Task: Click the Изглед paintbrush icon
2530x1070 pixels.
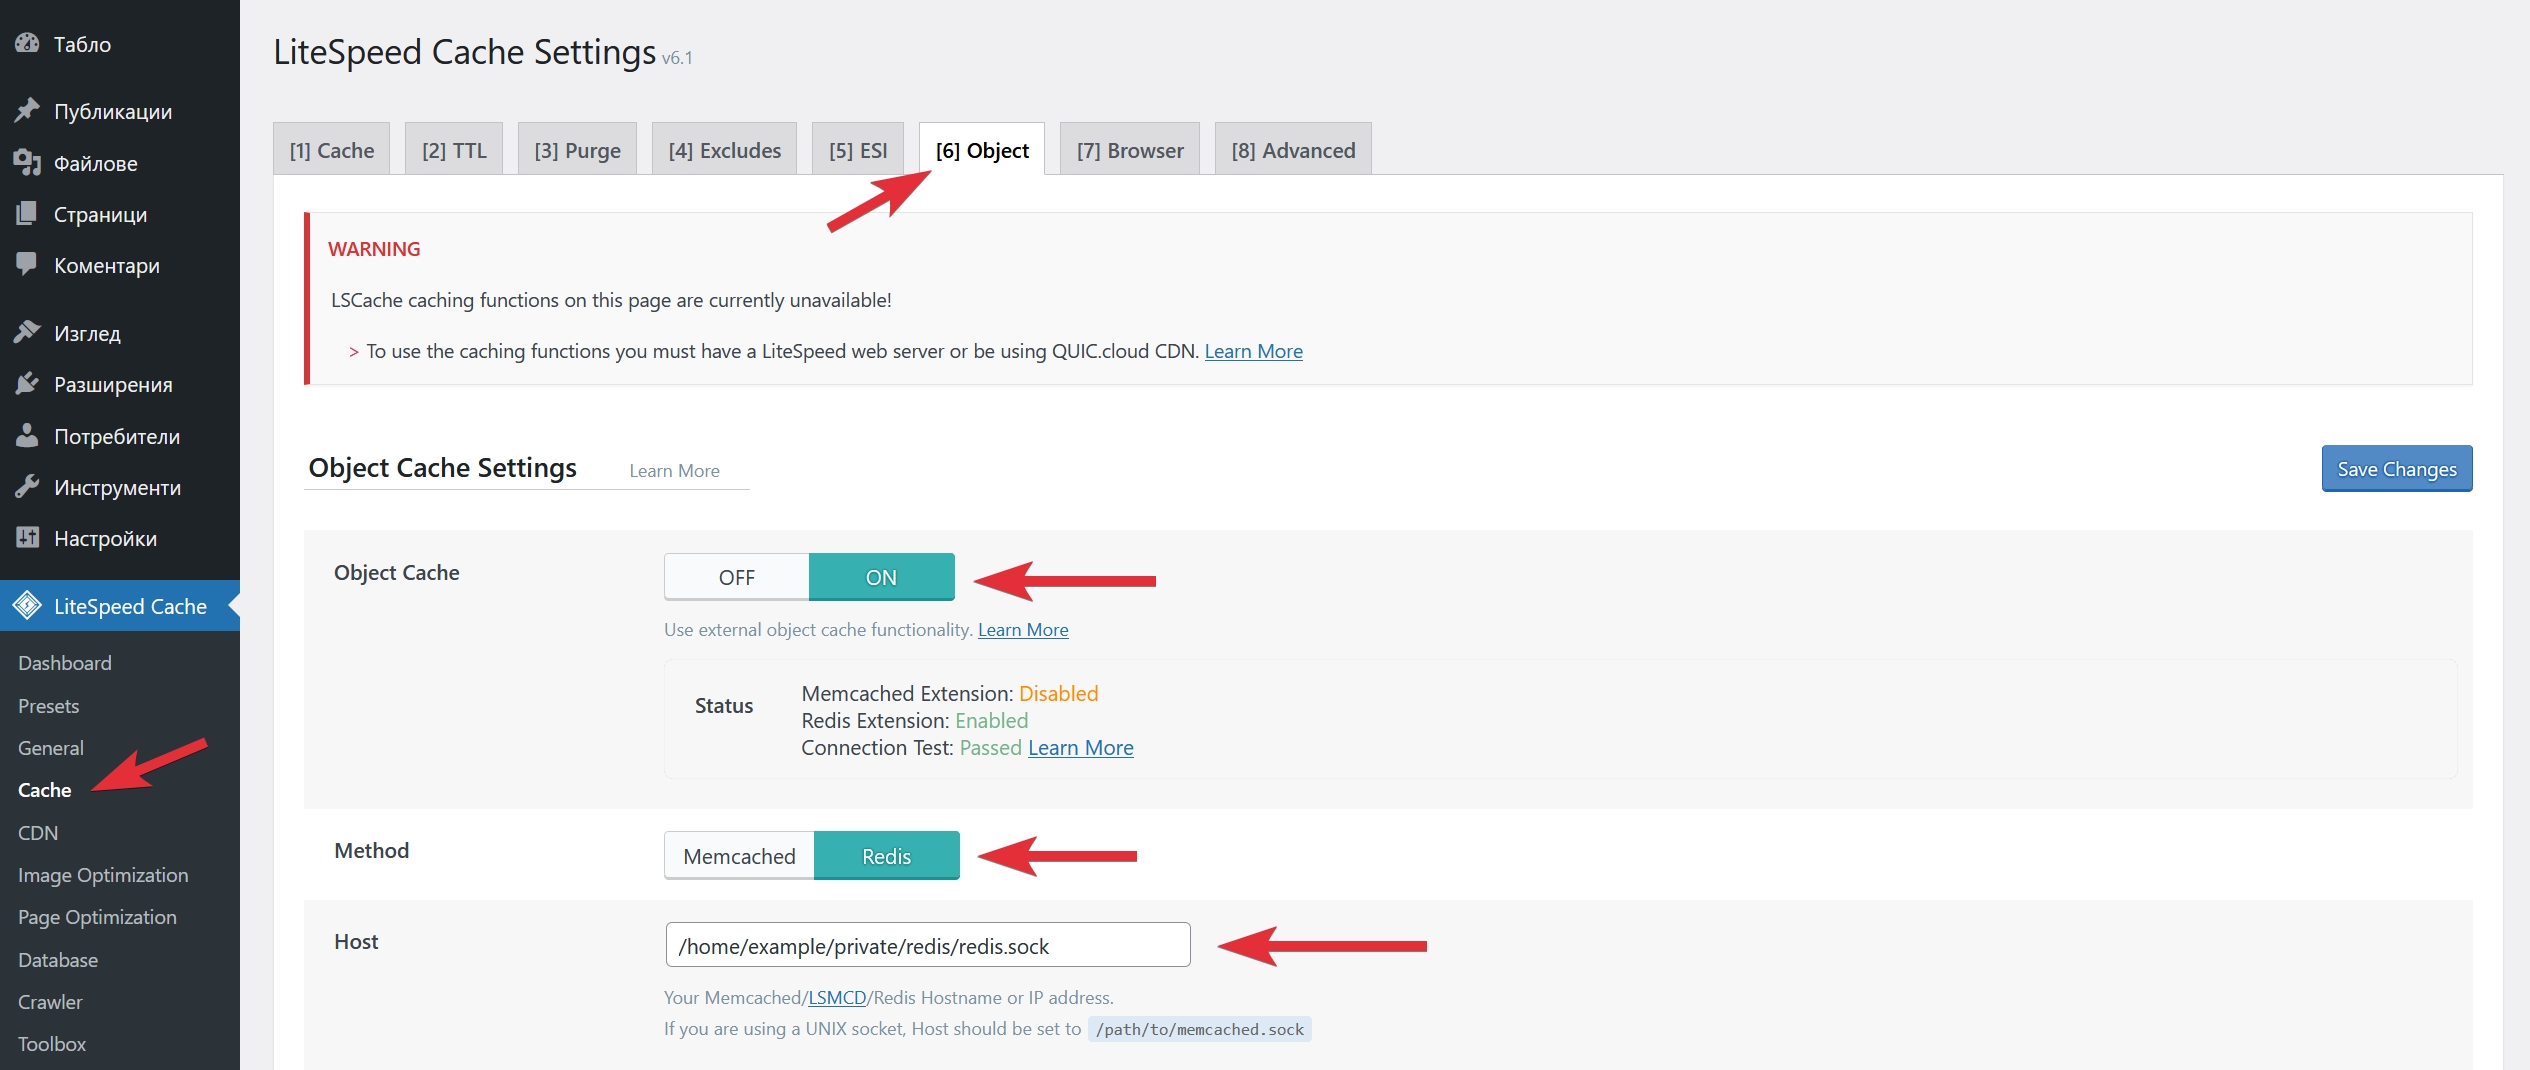Action: [x=27, y=333]
